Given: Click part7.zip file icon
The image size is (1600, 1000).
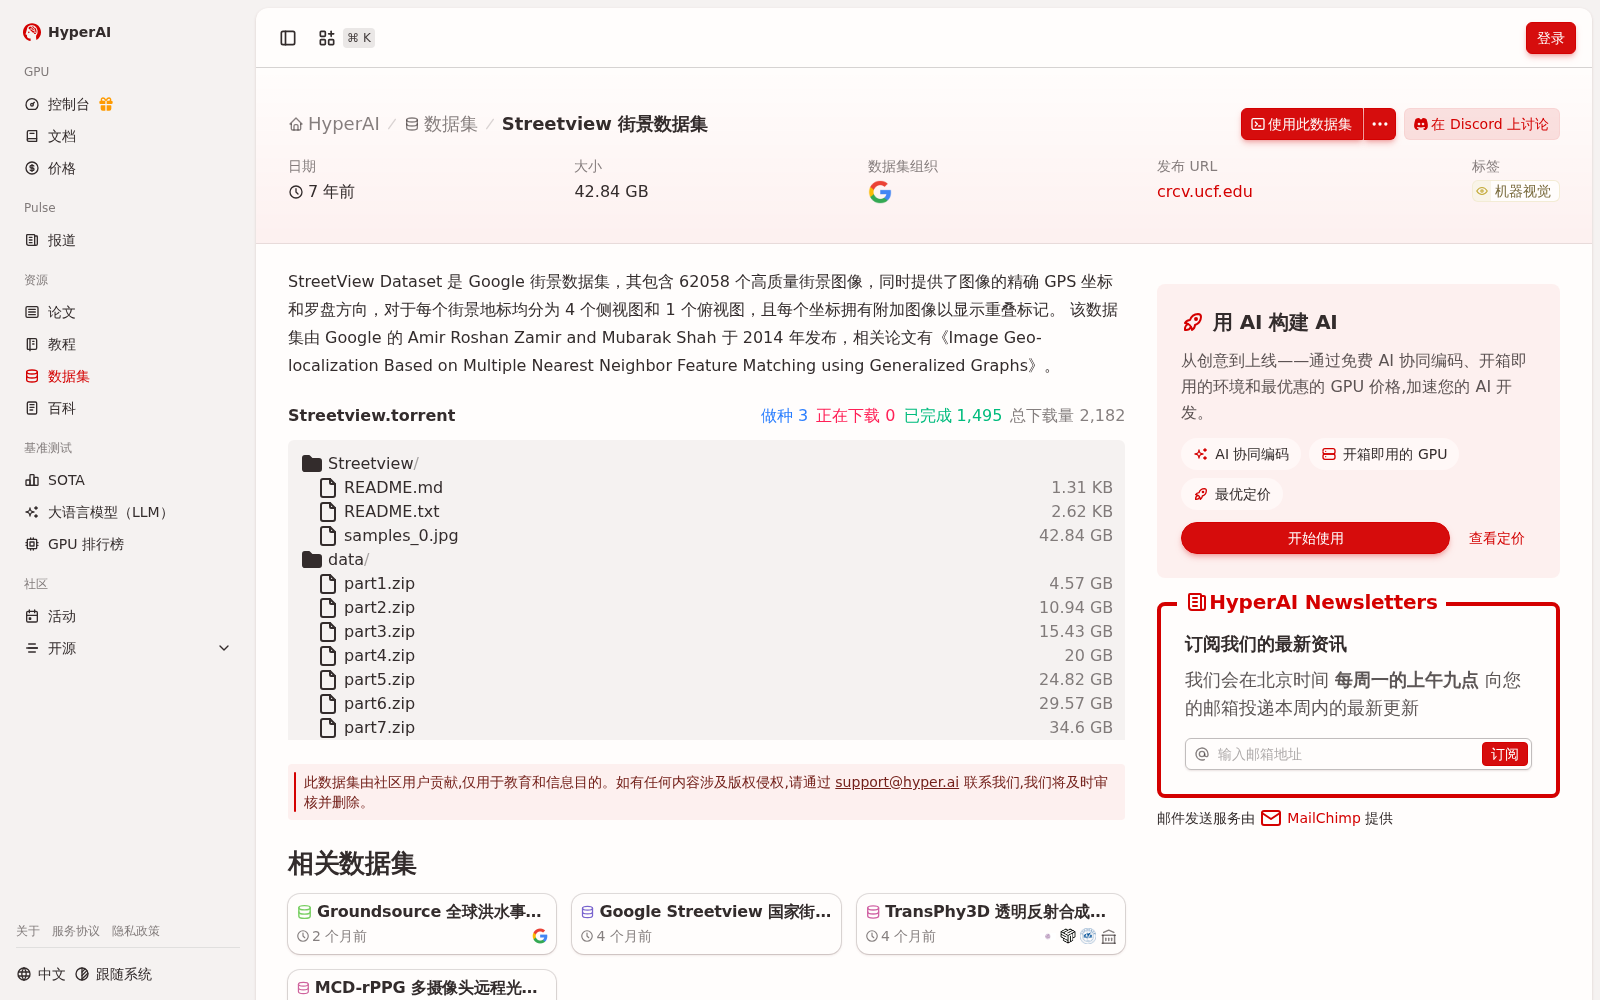Looking at the screenshot, I should coord(328,728).
